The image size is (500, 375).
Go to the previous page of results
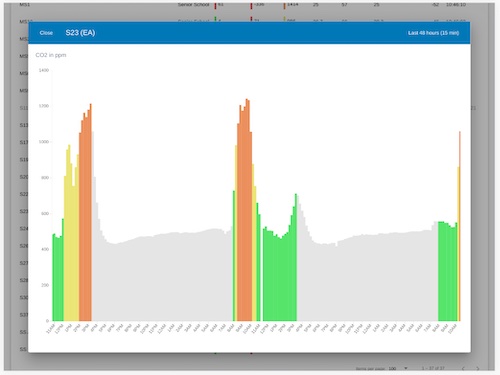(463, 368)
